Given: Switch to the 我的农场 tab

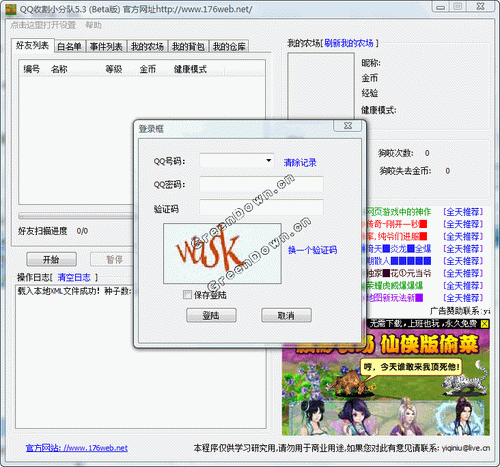Looking at the screenshot, I should tap(147, 47).
